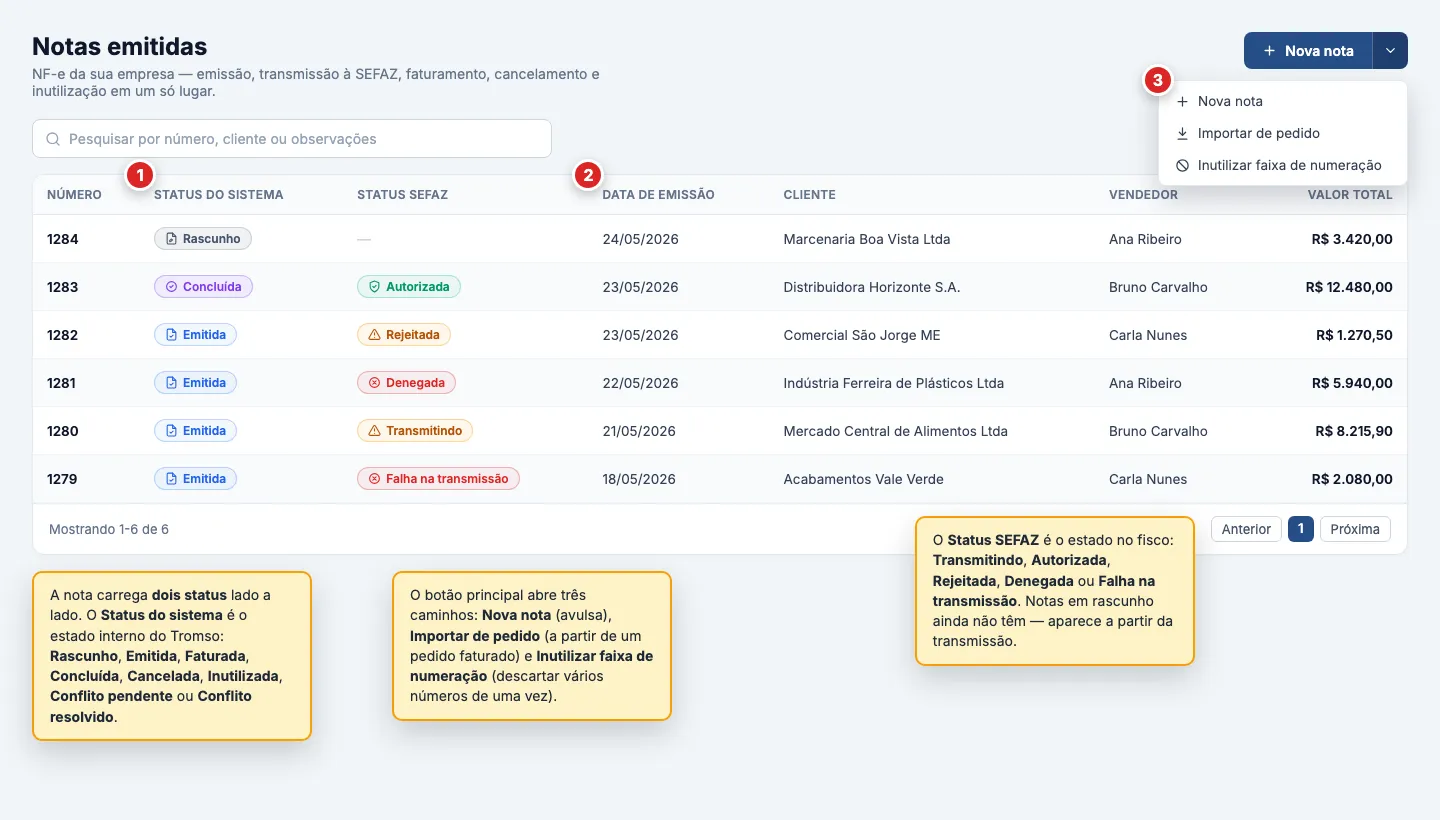Open note number 1284

(x=62, y=239)
